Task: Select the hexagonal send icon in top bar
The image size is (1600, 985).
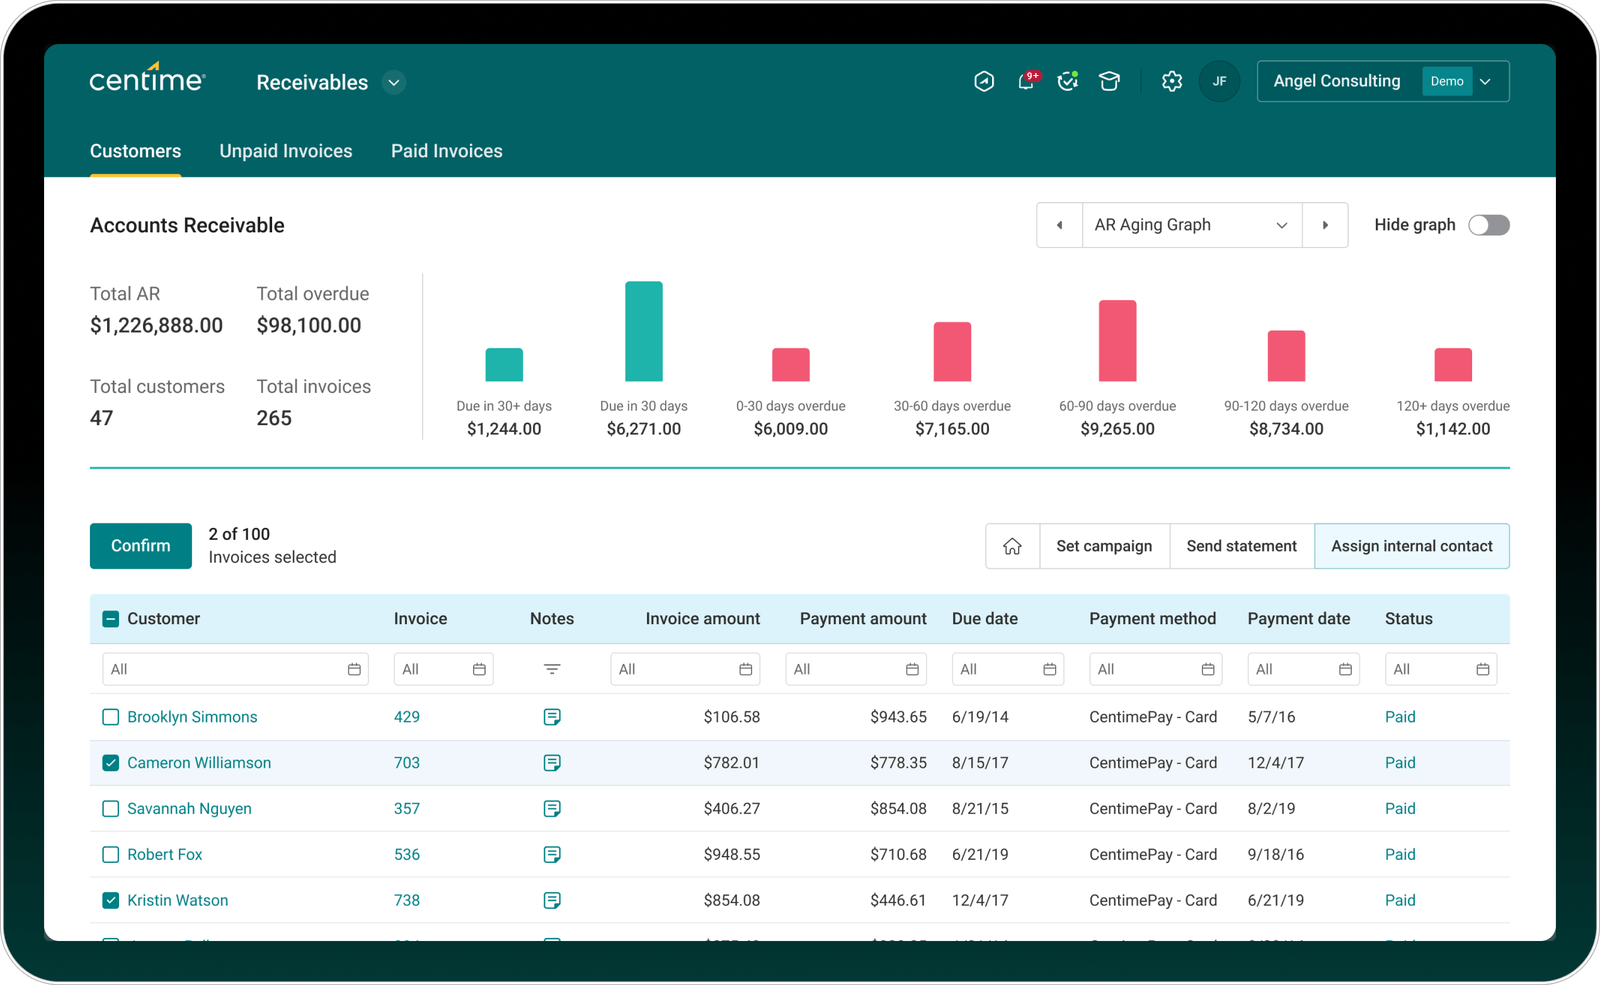Action: click(984, 81)
